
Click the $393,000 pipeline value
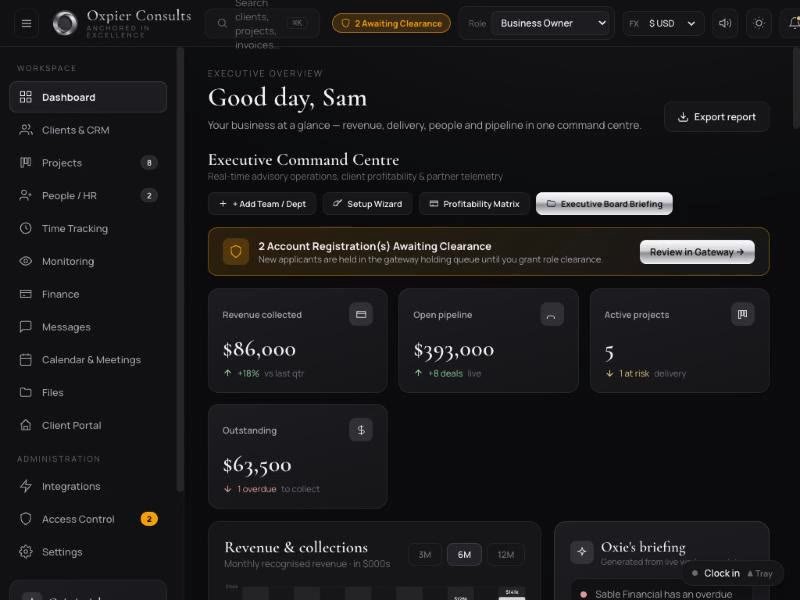[454, 349]
